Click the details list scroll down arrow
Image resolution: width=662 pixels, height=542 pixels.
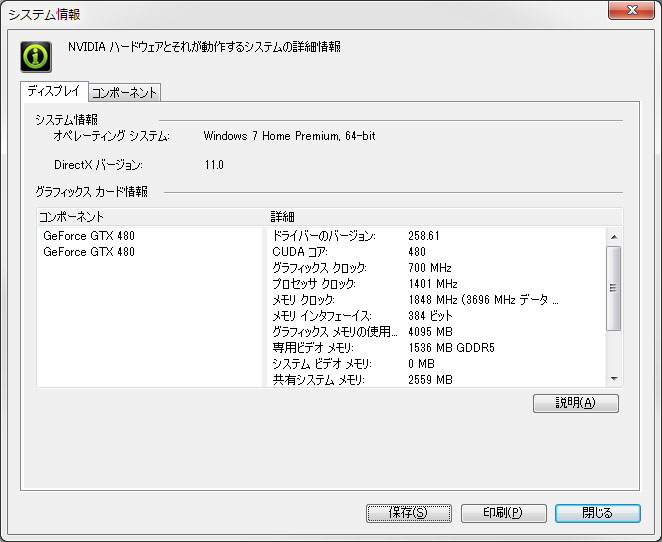coord(614,379)
